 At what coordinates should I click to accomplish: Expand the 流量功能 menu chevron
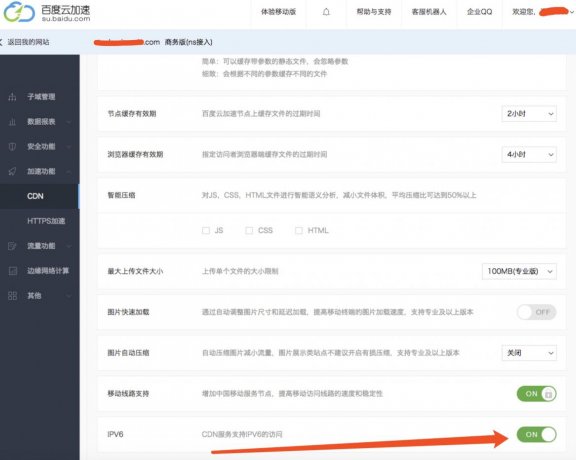(69, 246)
